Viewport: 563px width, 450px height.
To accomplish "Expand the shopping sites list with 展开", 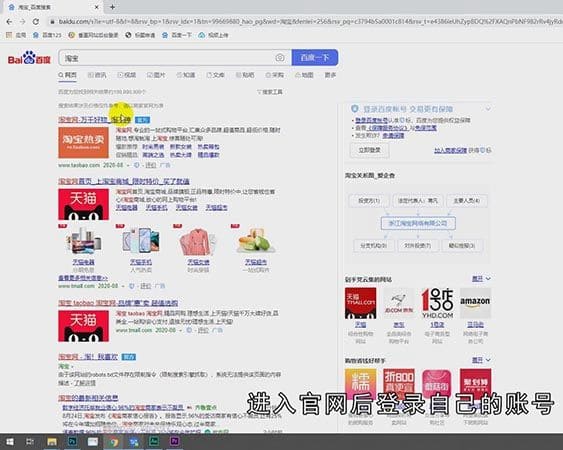I will click(481, 279).
